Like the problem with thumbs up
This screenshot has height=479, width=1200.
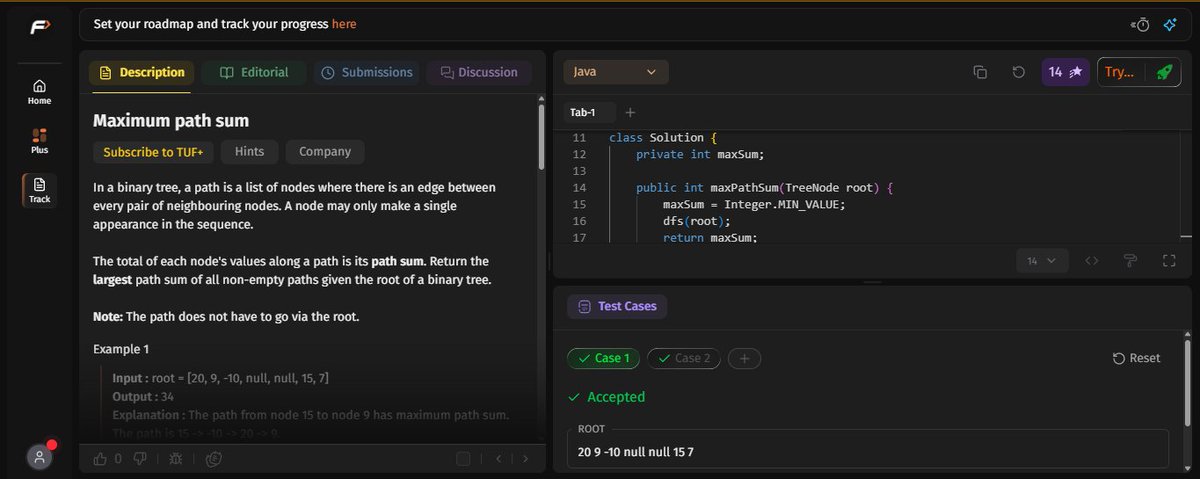[x=100, y=459]
